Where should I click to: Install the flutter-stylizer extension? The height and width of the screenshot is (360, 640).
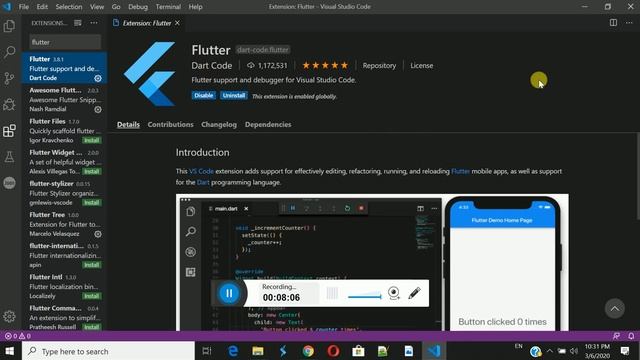point(92,203)
